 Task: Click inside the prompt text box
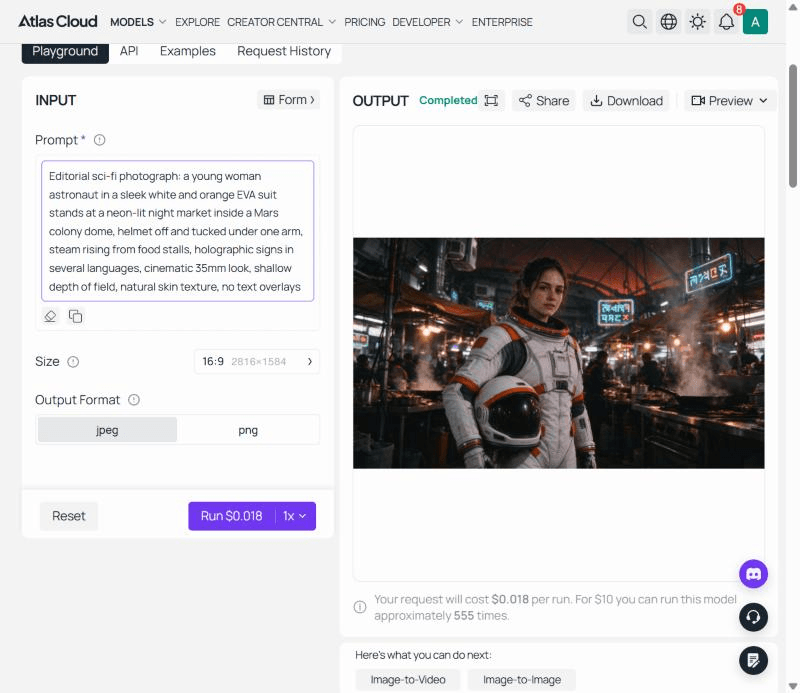coord(178,231)
